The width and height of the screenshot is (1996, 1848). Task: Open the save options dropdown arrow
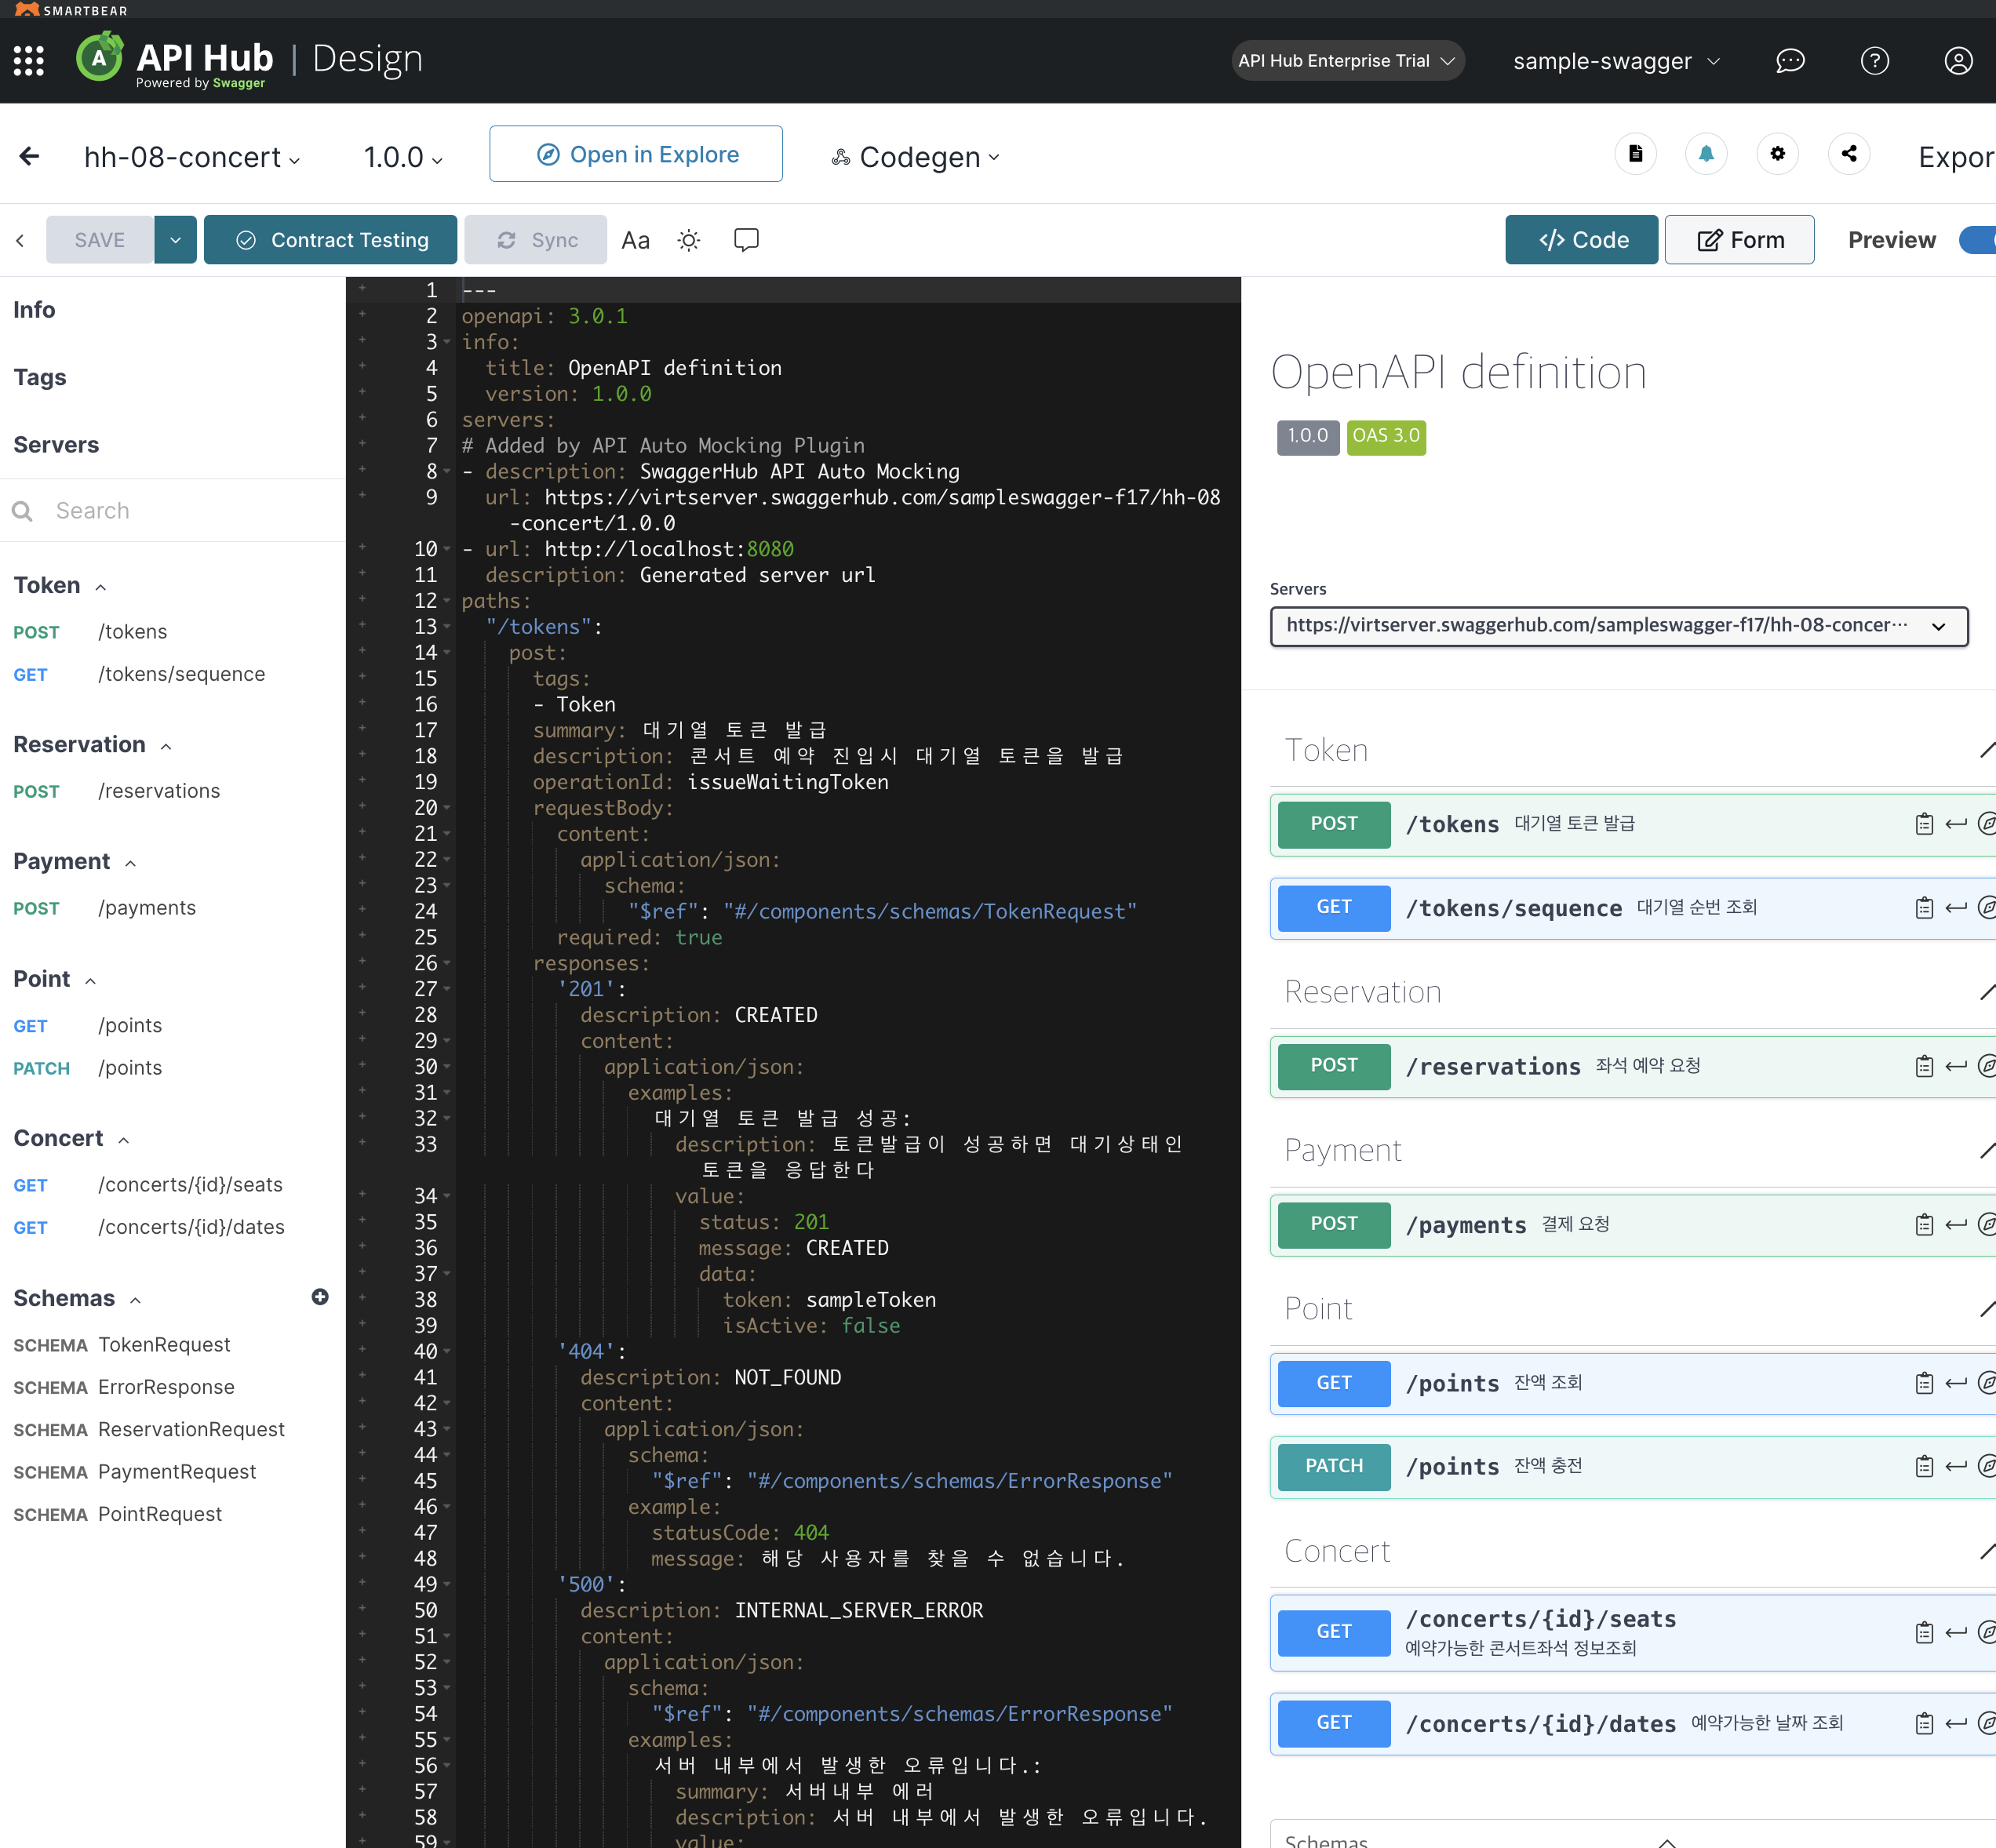tap(175, 240)
